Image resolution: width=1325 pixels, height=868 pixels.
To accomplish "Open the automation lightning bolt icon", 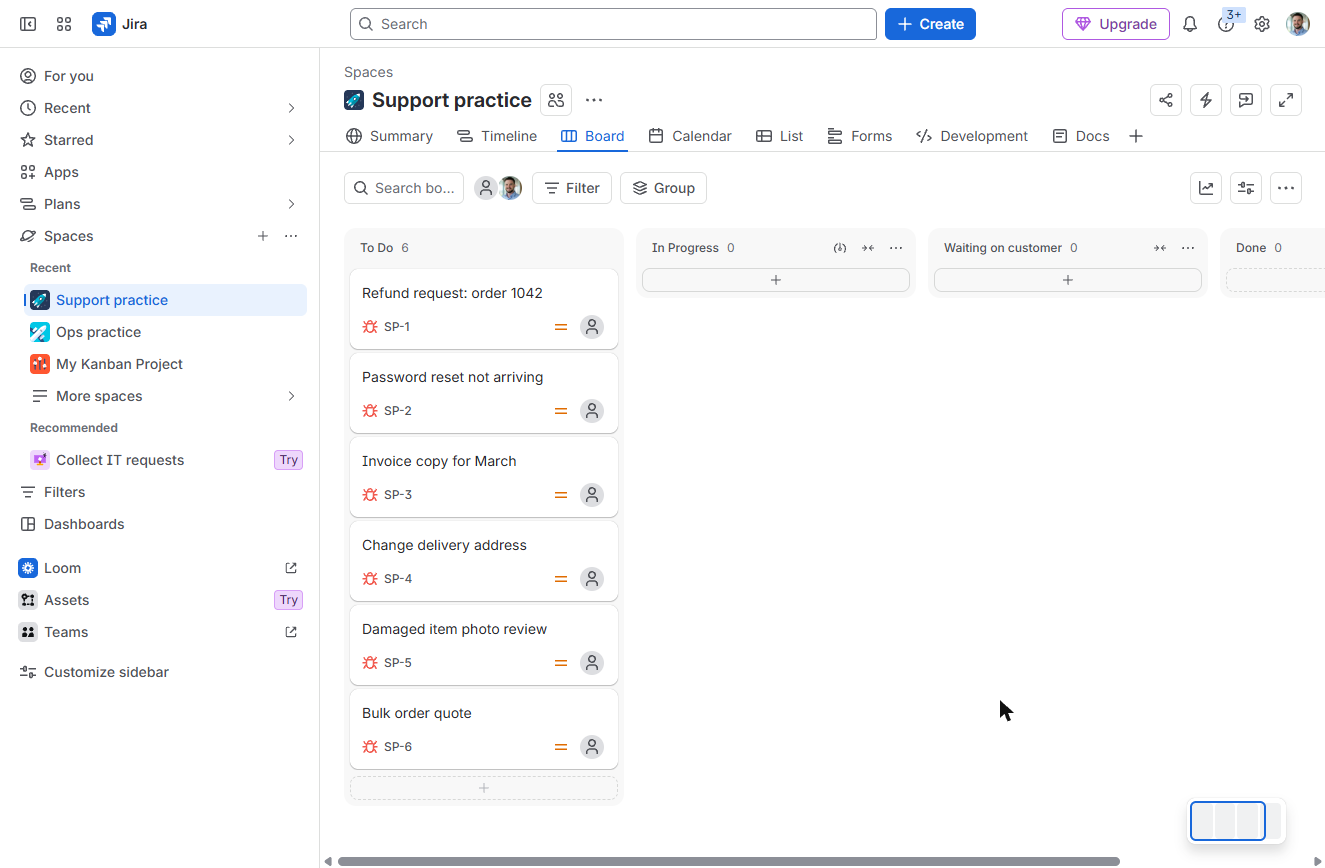I will point(1206,100).
